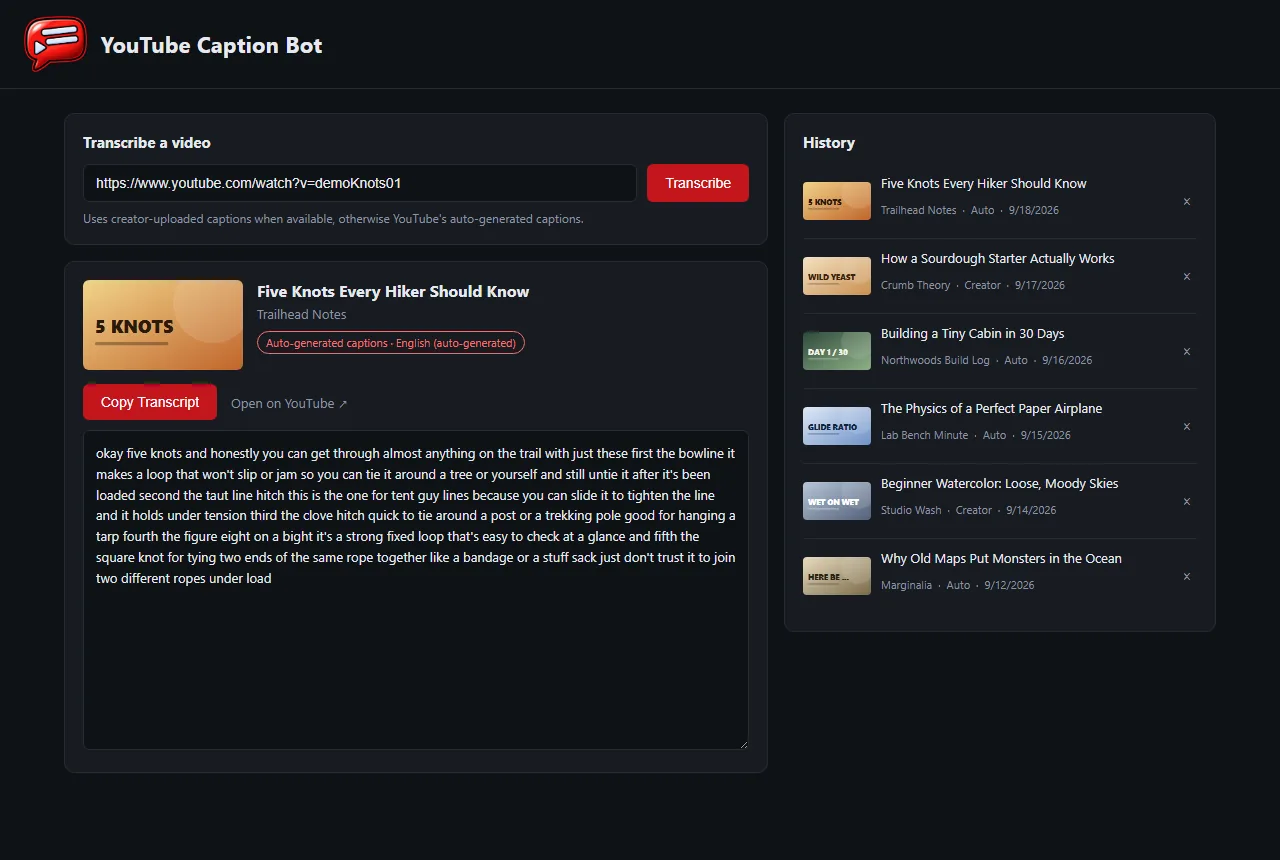1280x860 pixels.
Task: Open DAY 1 / 30 thumbnail in History
Action: click(x=837, y=351)
